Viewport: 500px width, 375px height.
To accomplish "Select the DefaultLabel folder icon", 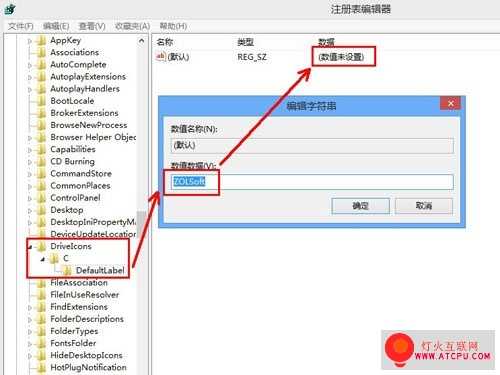I will (x=67, y=270).
